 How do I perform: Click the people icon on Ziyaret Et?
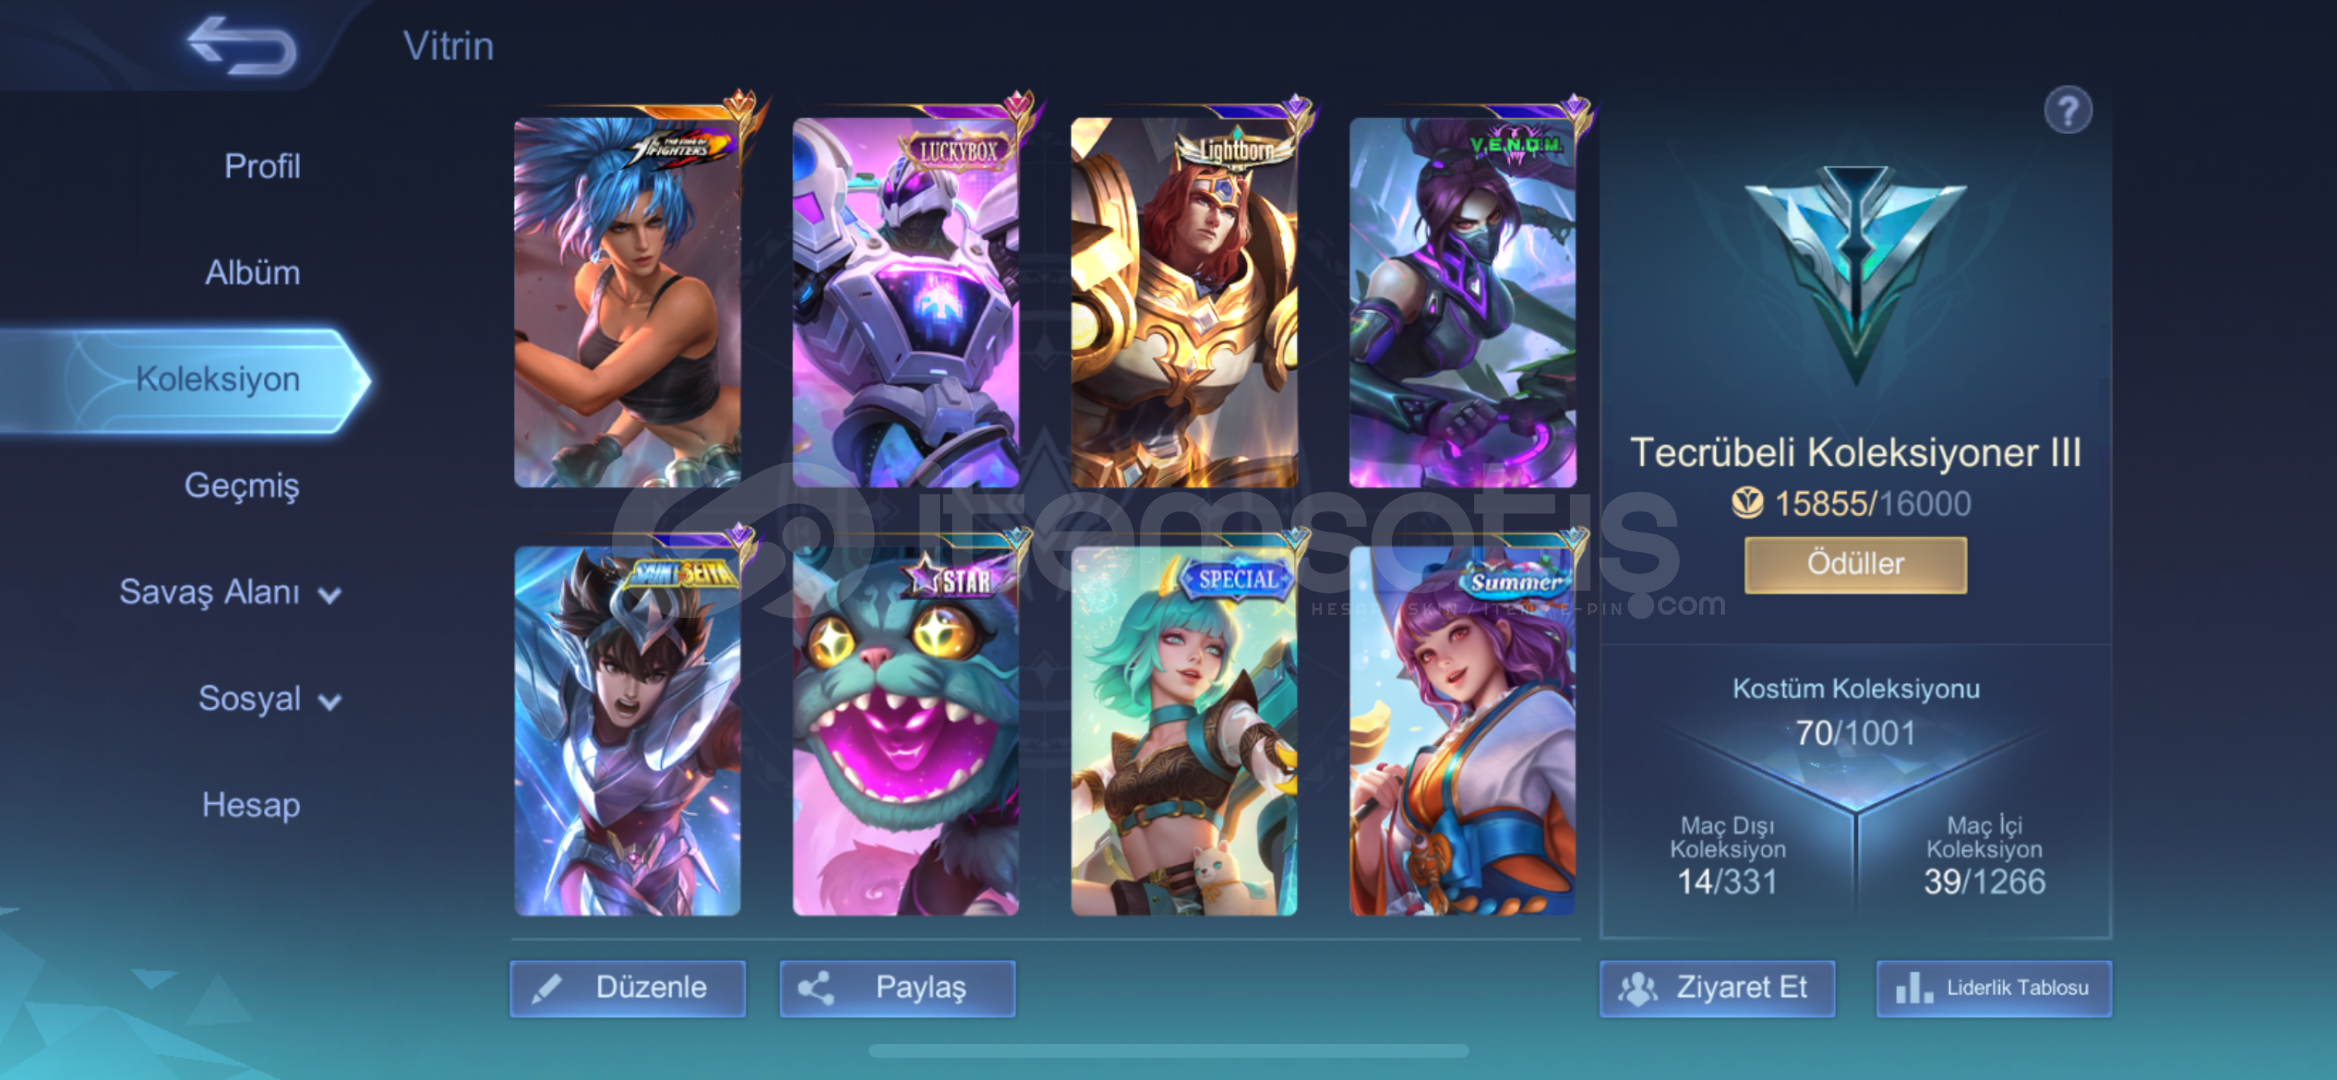[1638, 989]
